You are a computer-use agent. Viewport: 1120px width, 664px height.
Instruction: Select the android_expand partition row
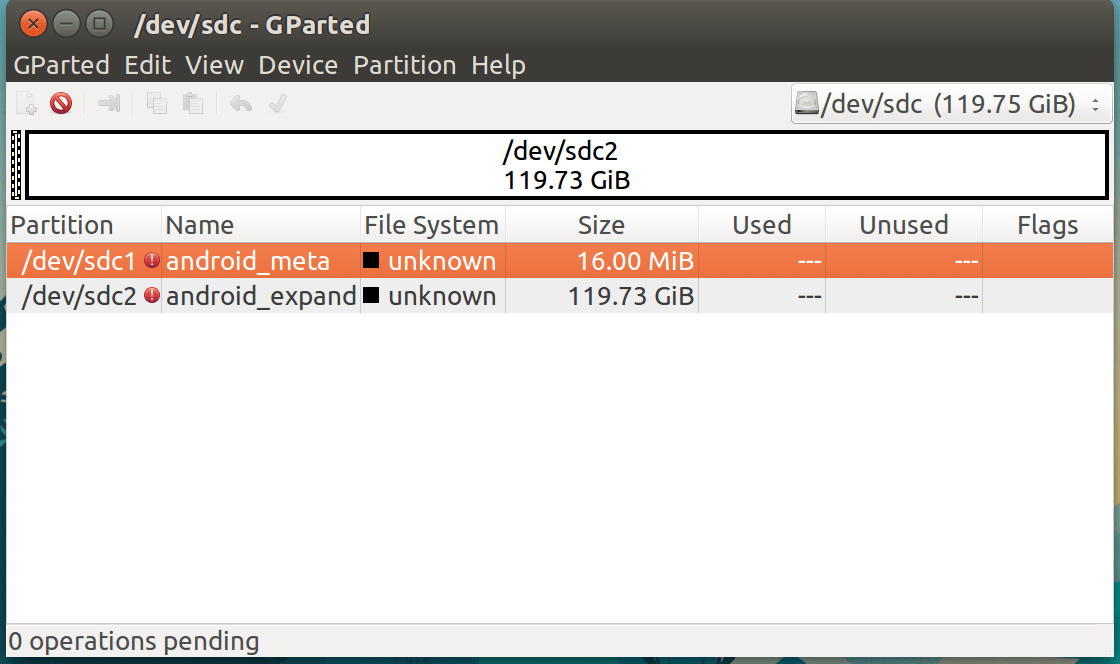pos(260,296)
